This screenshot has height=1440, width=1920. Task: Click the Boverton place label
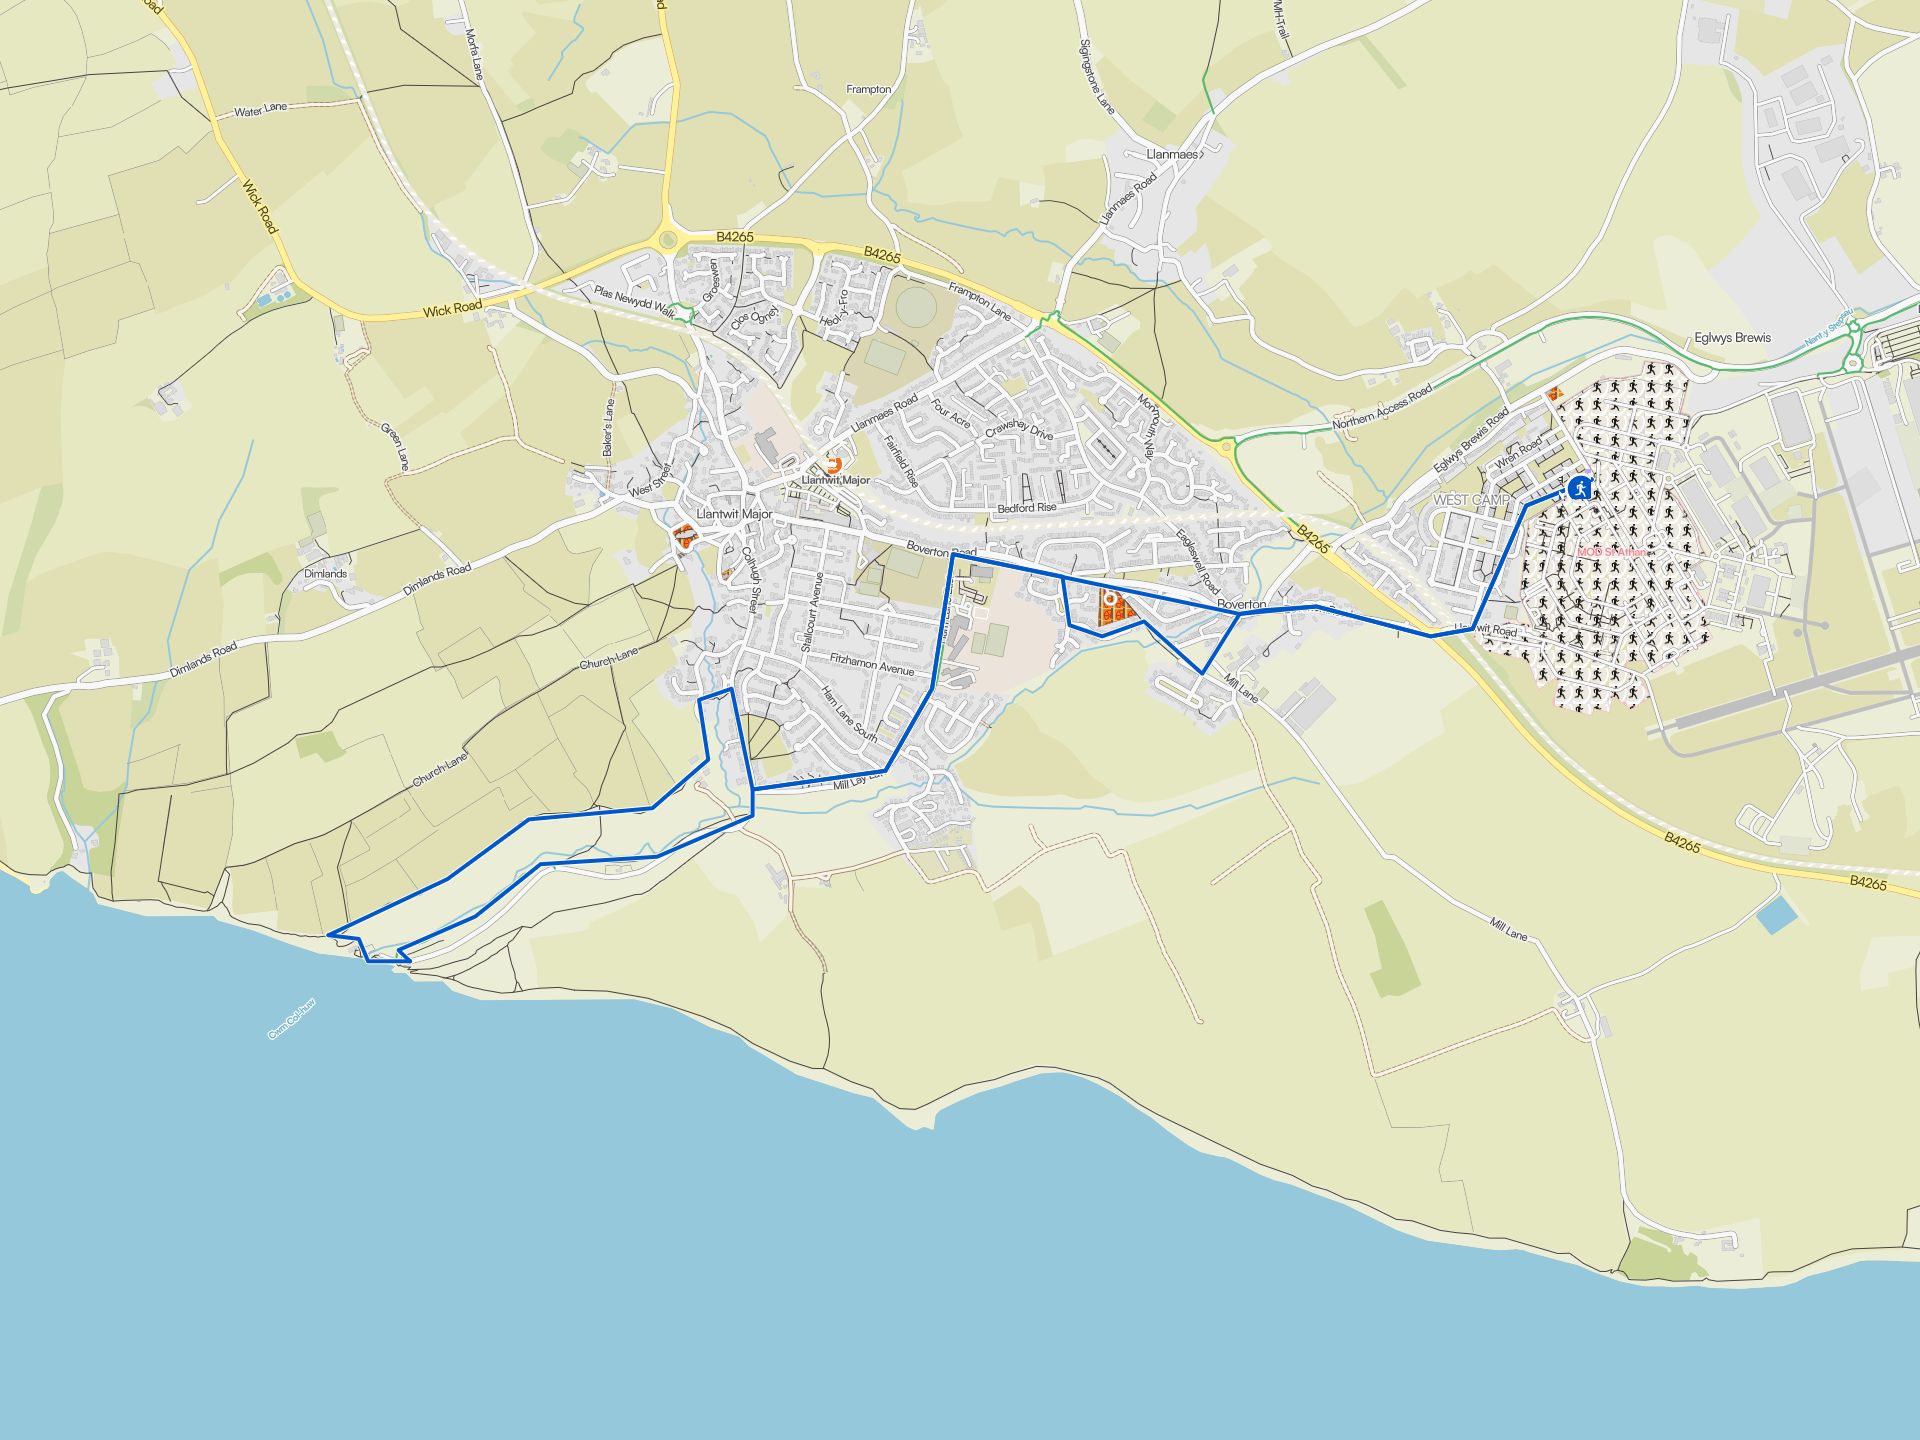pos(1242,605)
